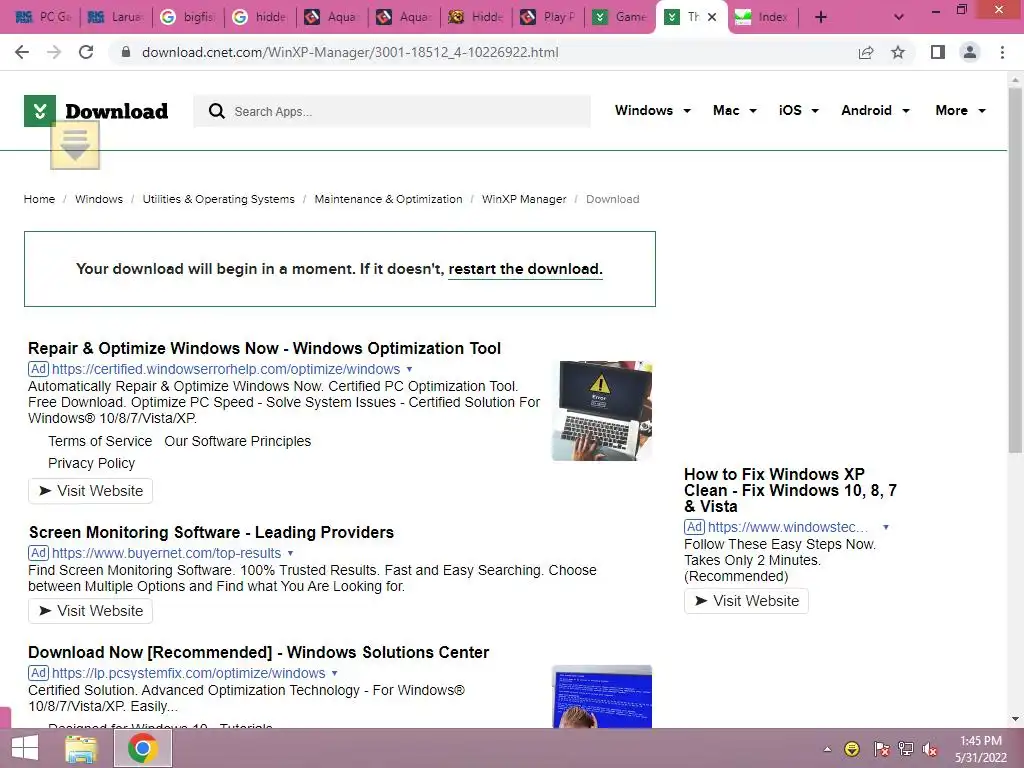Open certified.windowserrorhelp.com ad URL
Viewport: 1024px width, 768px height.
point(226,370)
